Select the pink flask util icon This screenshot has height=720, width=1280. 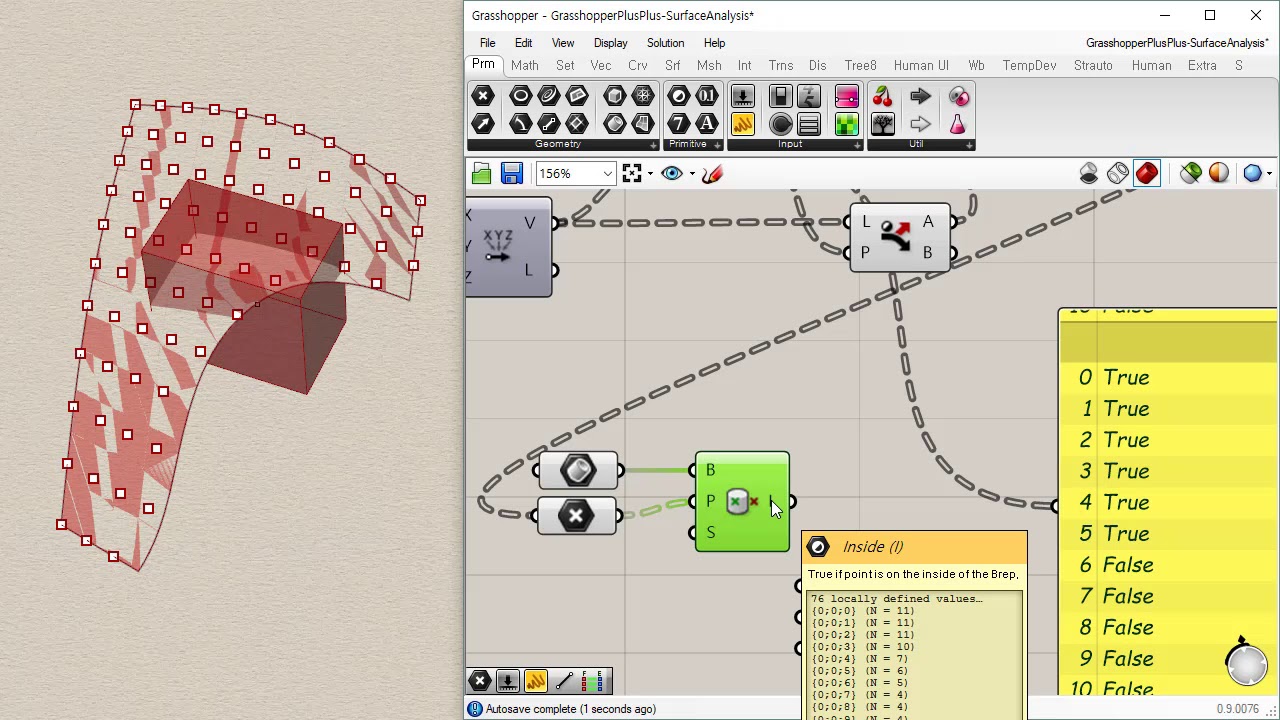click(x=958, y=124)
